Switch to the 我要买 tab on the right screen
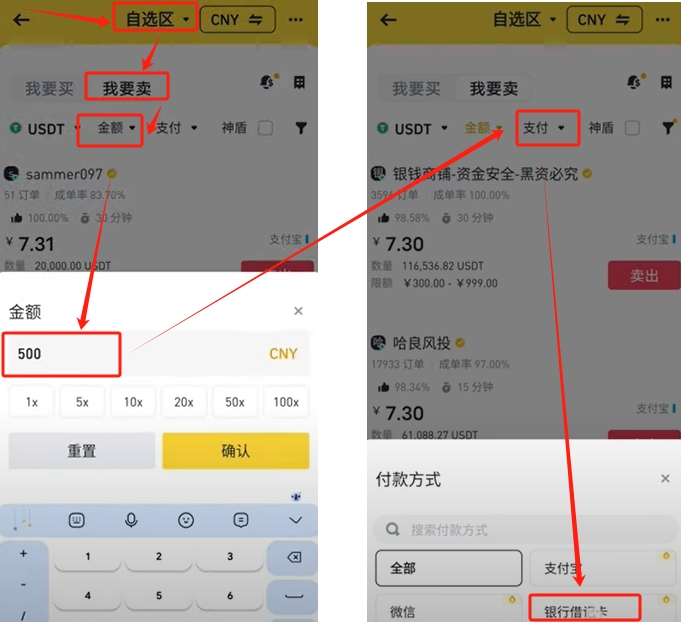This screenshot has width=681, height=623. pos(416,89)
